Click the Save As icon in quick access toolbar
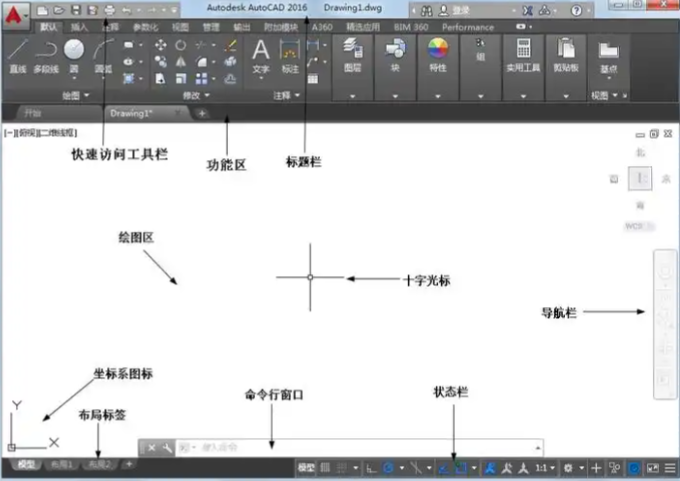 (x=92, y=10)
